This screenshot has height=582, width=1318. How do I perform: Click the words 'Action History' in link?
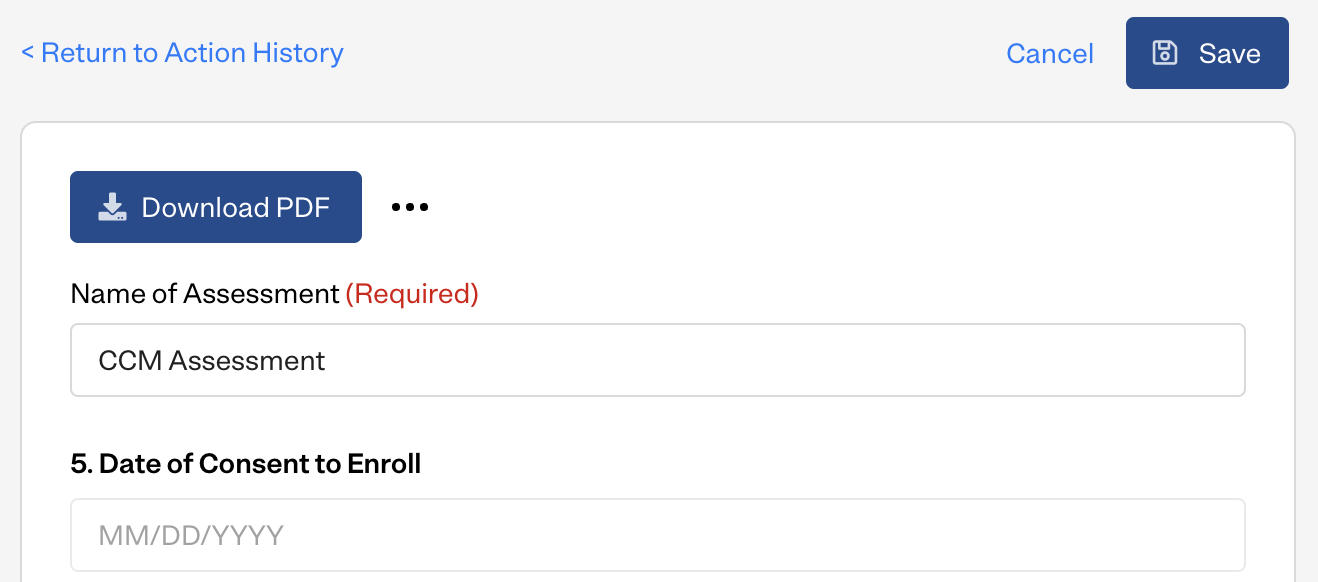(254, 53)
